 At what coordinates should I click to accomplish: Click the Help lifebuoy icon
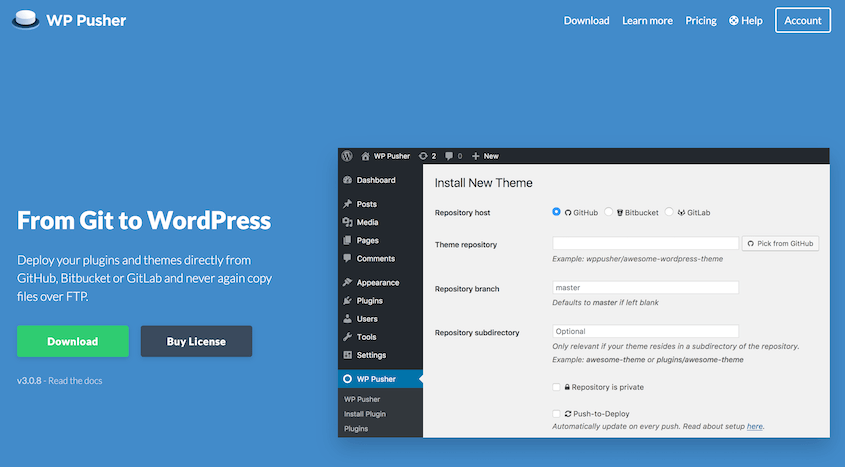click(733, 20)
